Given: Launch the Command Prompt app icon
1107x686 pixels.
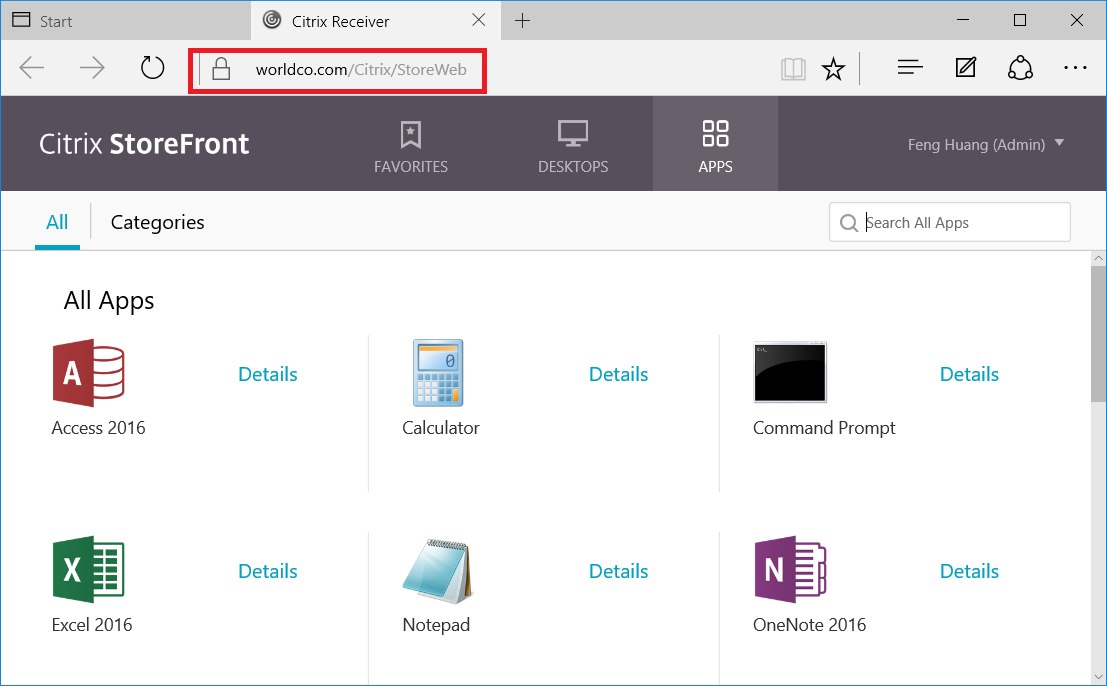Looking at the screenshot, I should [789, 372].
